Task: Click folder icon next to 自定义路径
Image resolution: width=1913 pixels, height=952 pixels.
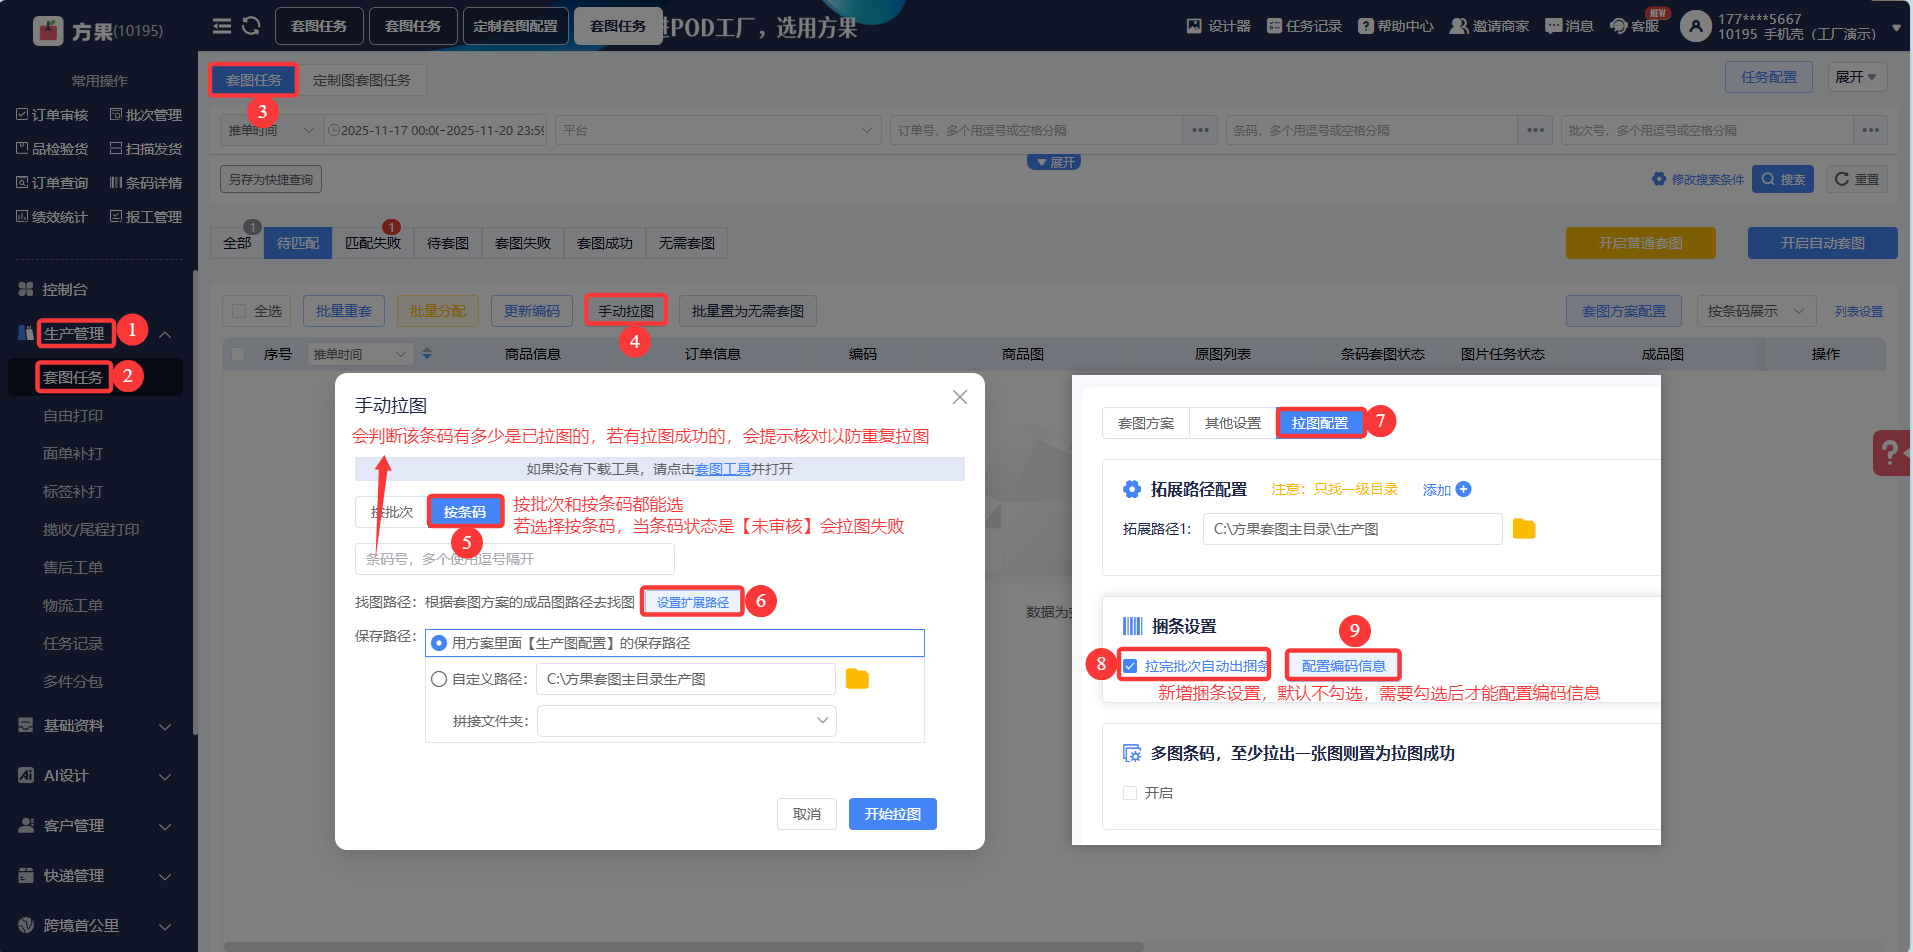Action: (857, 679)
